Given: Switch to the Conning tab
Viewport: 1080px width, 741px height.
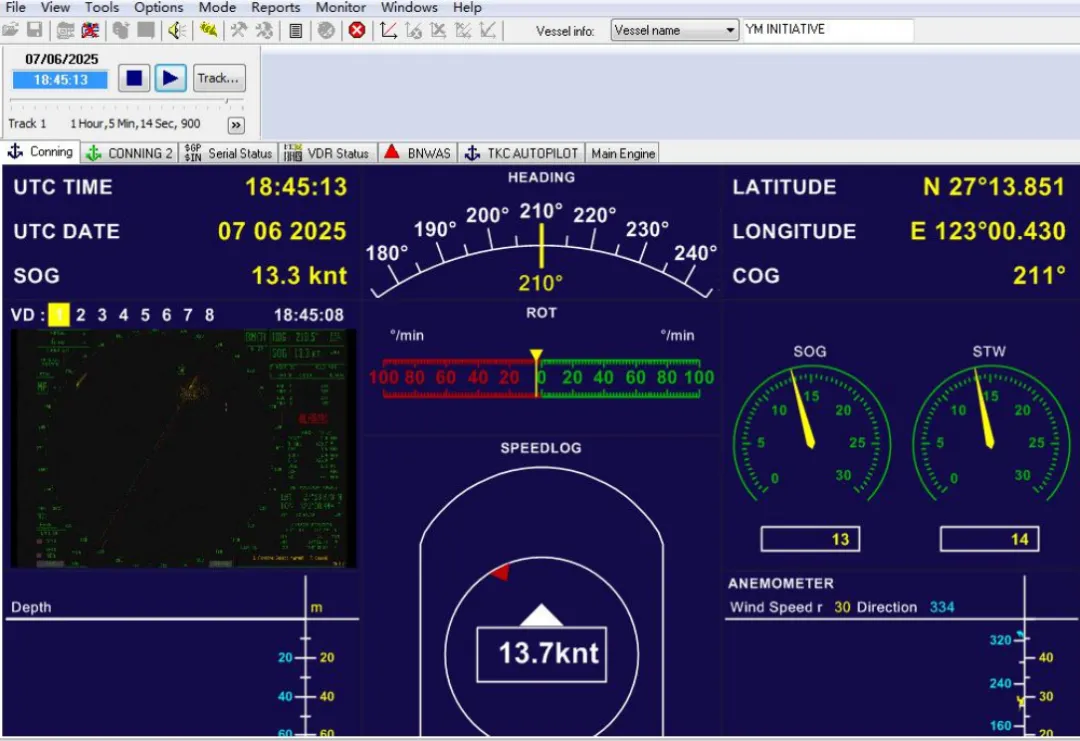Looking at the screenshot, I should (41, 152).
